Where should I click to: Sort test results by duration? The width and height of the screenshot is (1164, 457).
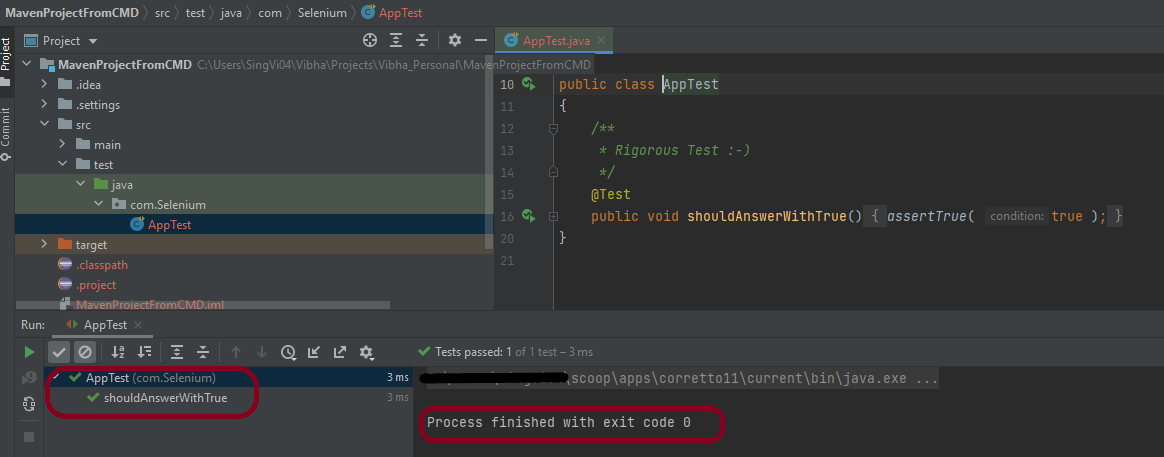[x=144, y=352]
